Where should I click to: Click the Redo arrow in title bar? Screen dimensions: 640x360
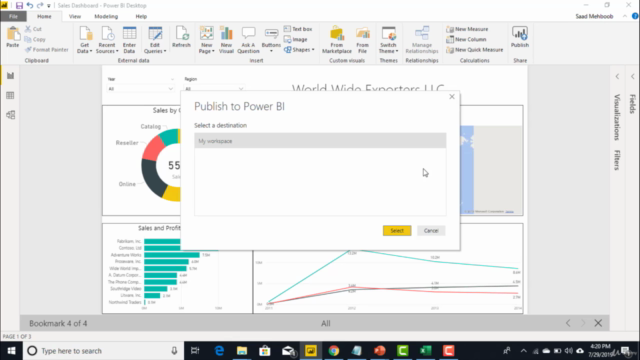tap(40, 5)
